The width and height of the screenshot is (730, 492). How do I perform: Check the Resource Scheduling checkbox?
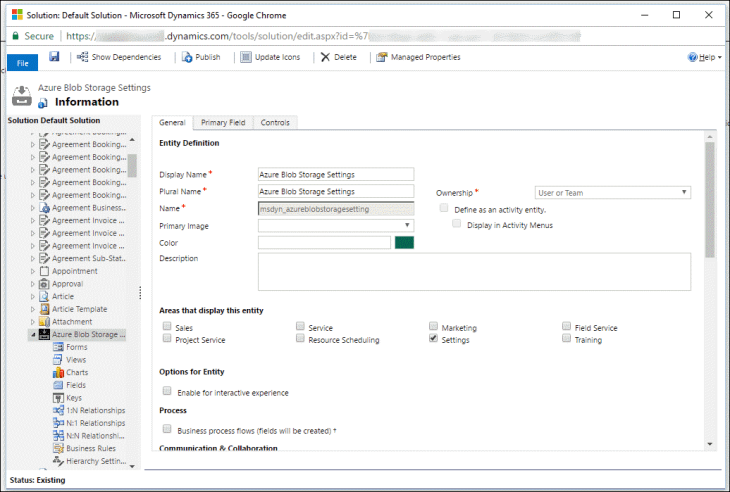click(x=300, y=338)
